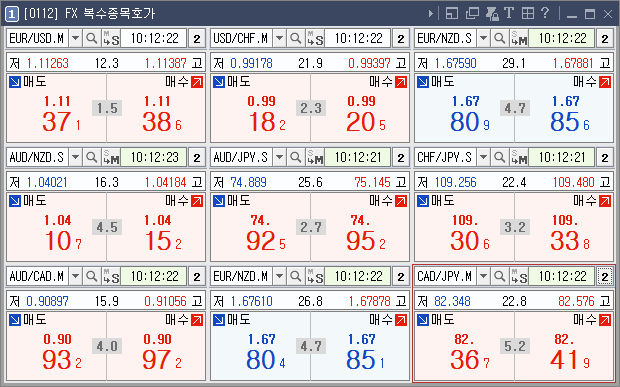620x387 pixels.
Task: Expand the AUD/CAD.M symbol dropdown
Action: click(76, 276)
